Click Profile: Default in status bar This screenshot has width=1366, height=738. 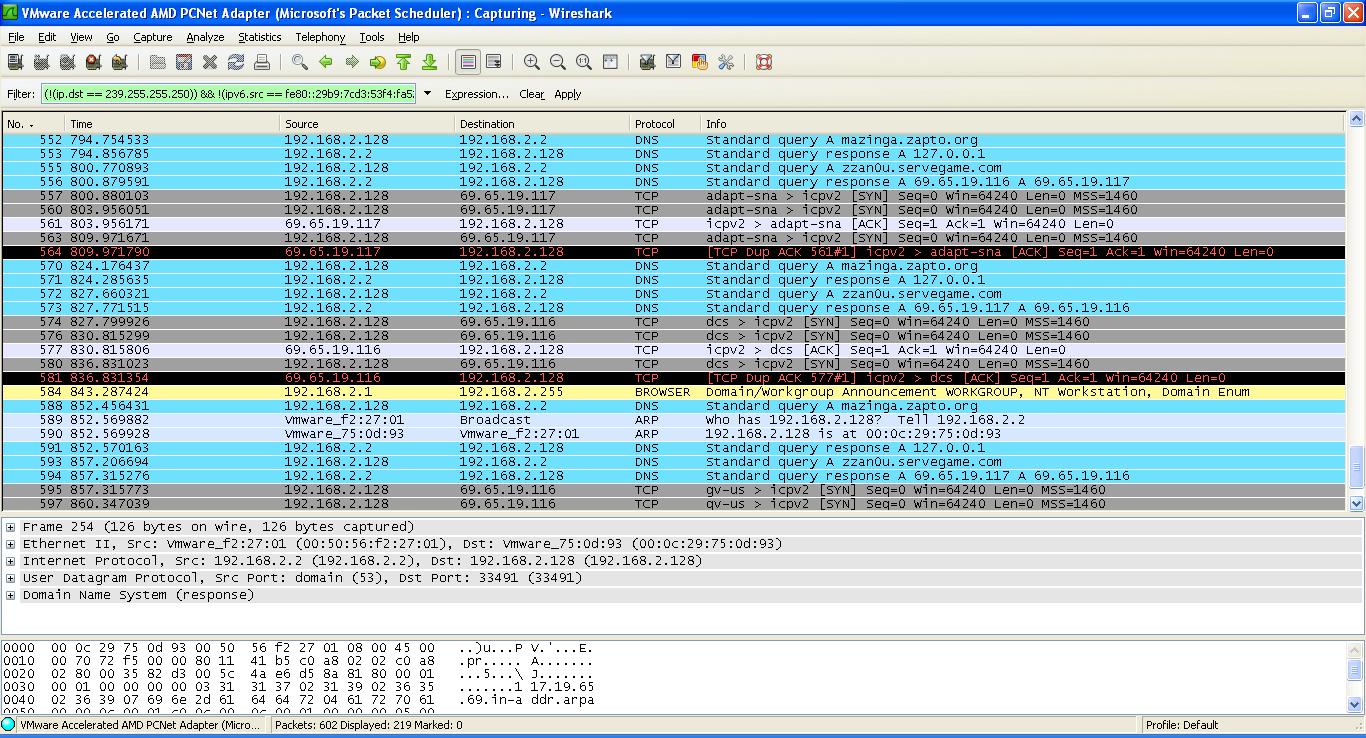tap(1182, 725)
